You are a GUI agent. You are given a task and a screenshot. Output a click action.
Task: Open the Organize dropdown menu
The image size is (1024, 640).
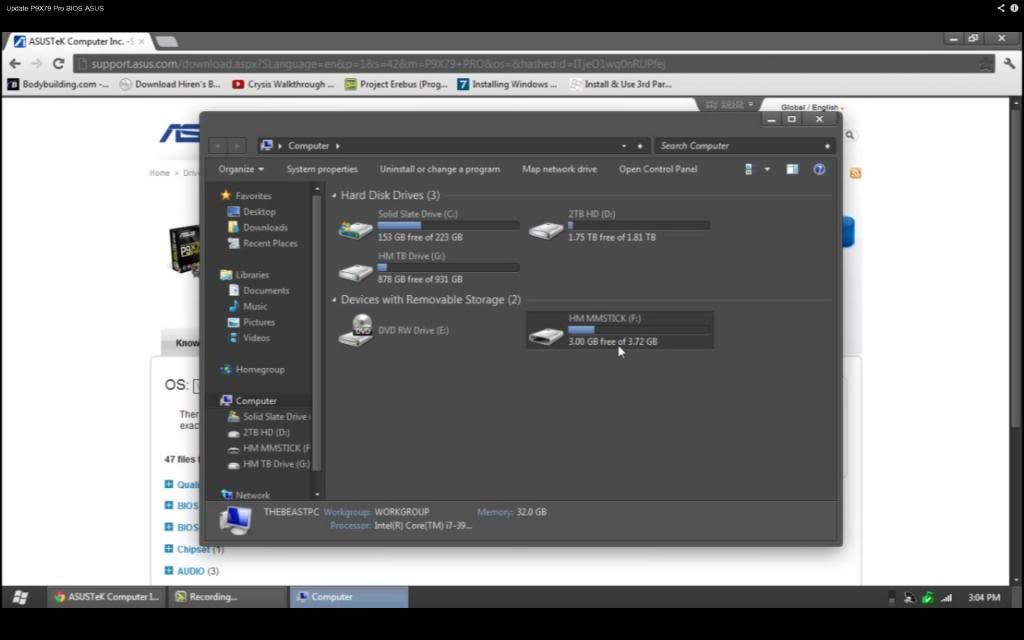[241, 169]
